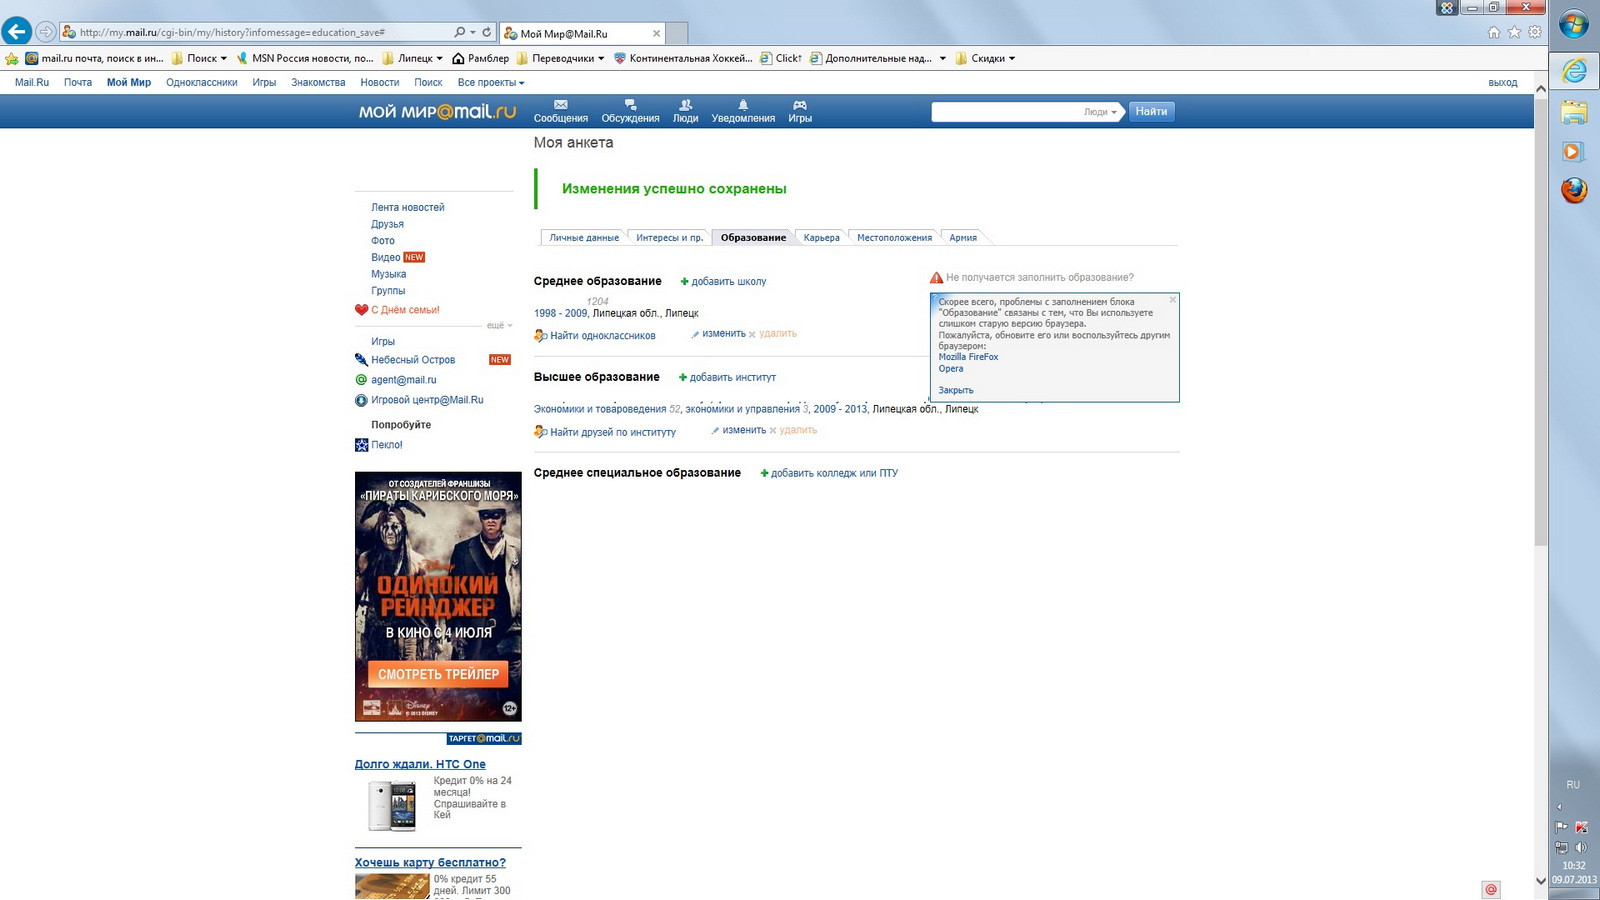The width and height of the screenshot is (1600, 900).
Task: Open Одноклассники in top navigation
Action: [x=202, y=83]
